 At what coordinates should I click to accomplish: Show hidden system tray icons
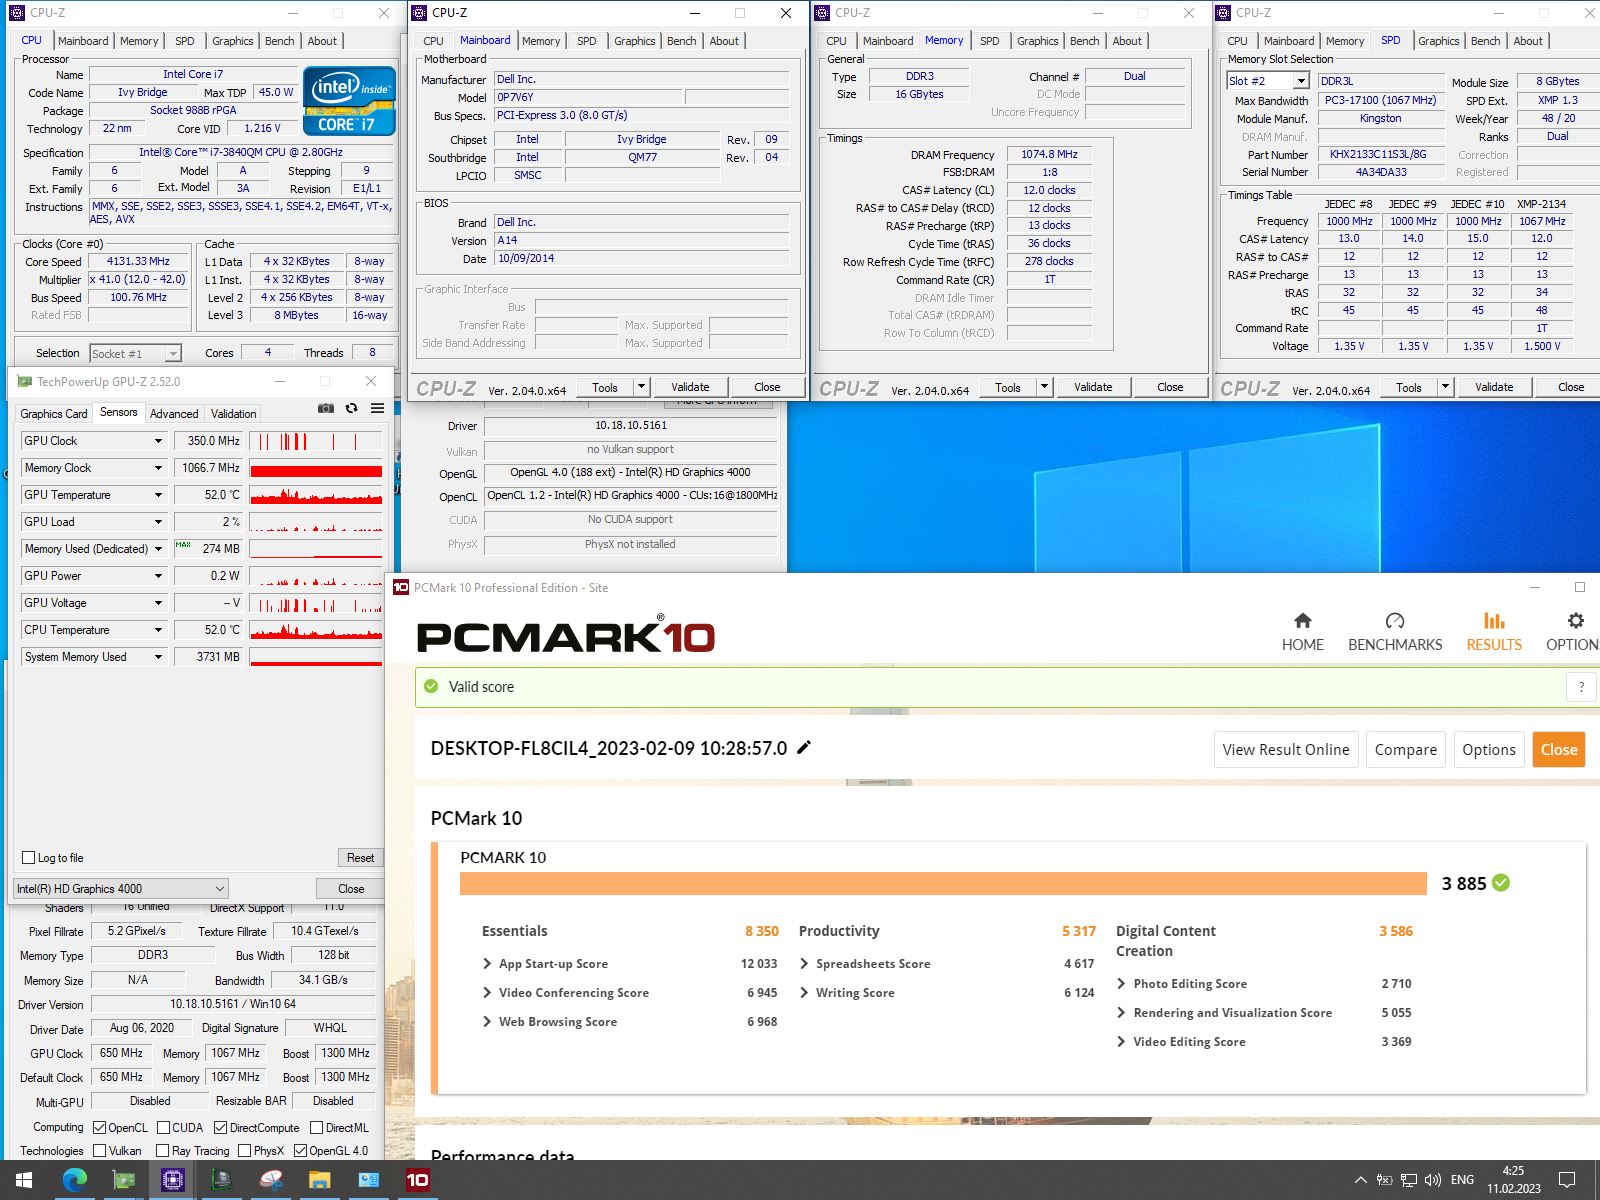click(x=1360, y=1180)
